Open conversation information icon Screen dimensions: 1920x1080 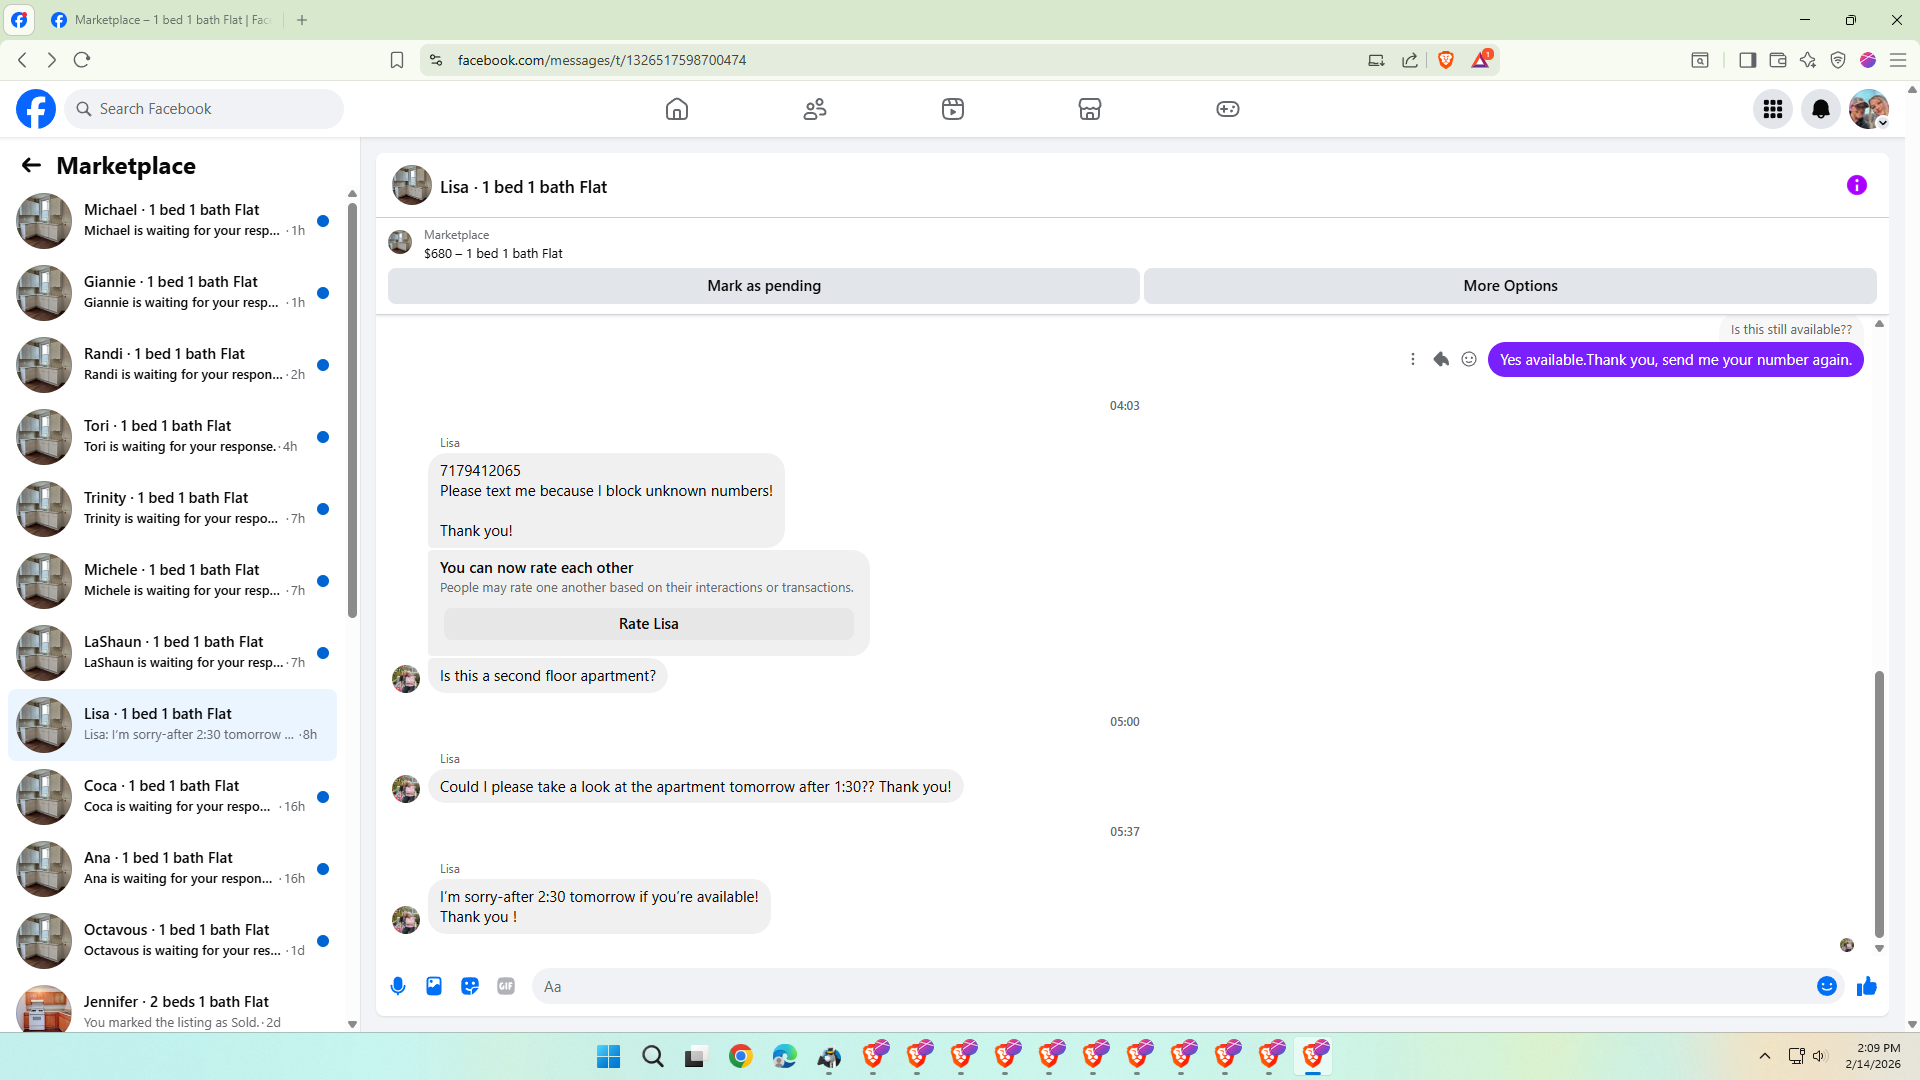click(1856, 185)
